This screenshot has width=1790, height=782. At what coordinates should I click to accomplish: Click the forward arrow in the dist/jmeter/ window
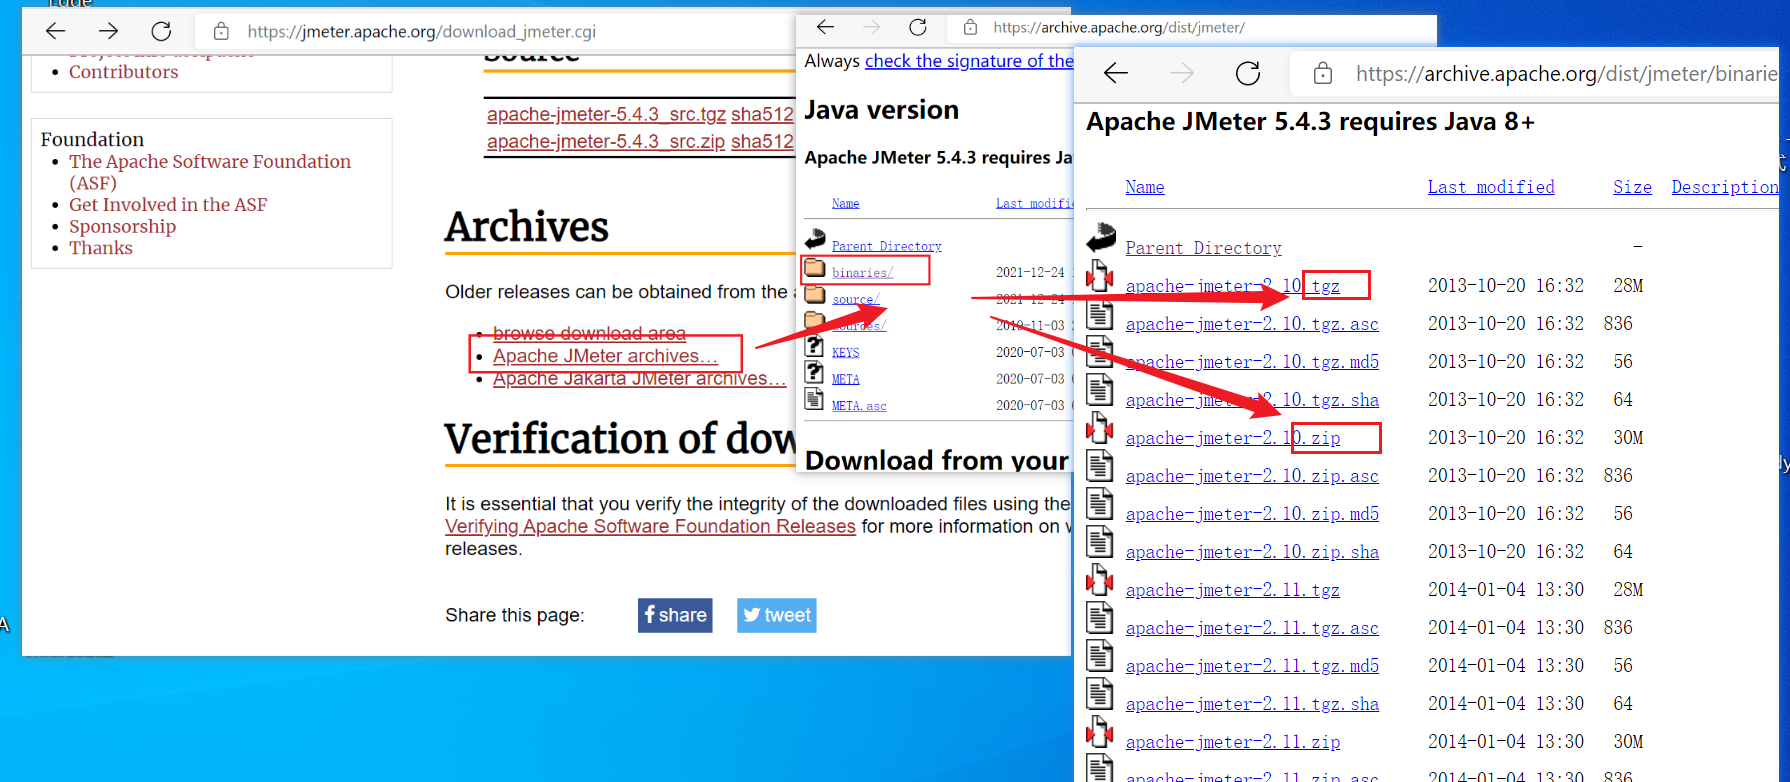872,27
